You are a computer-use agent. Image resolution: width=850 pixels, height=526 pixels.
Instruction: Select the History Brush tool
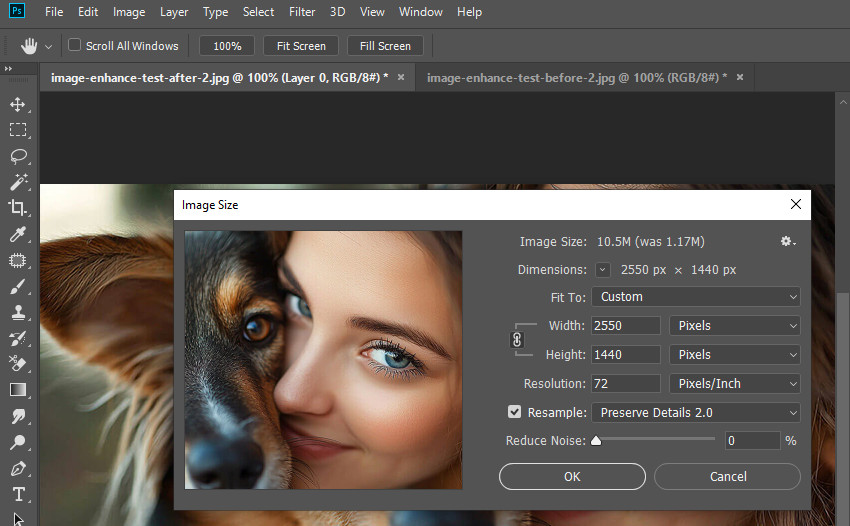(18, 338)
